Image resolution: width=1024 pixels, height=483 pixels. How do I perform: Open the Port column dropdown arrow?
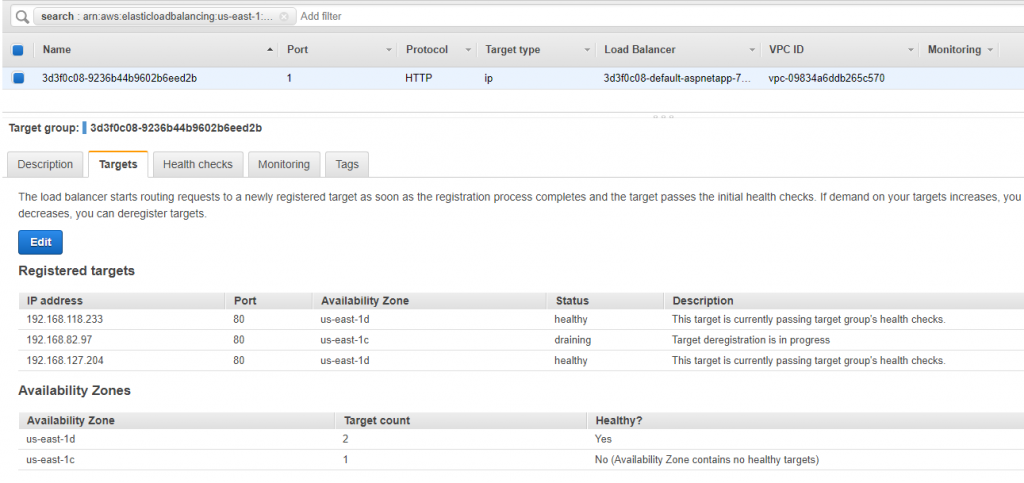coord(389,50)
